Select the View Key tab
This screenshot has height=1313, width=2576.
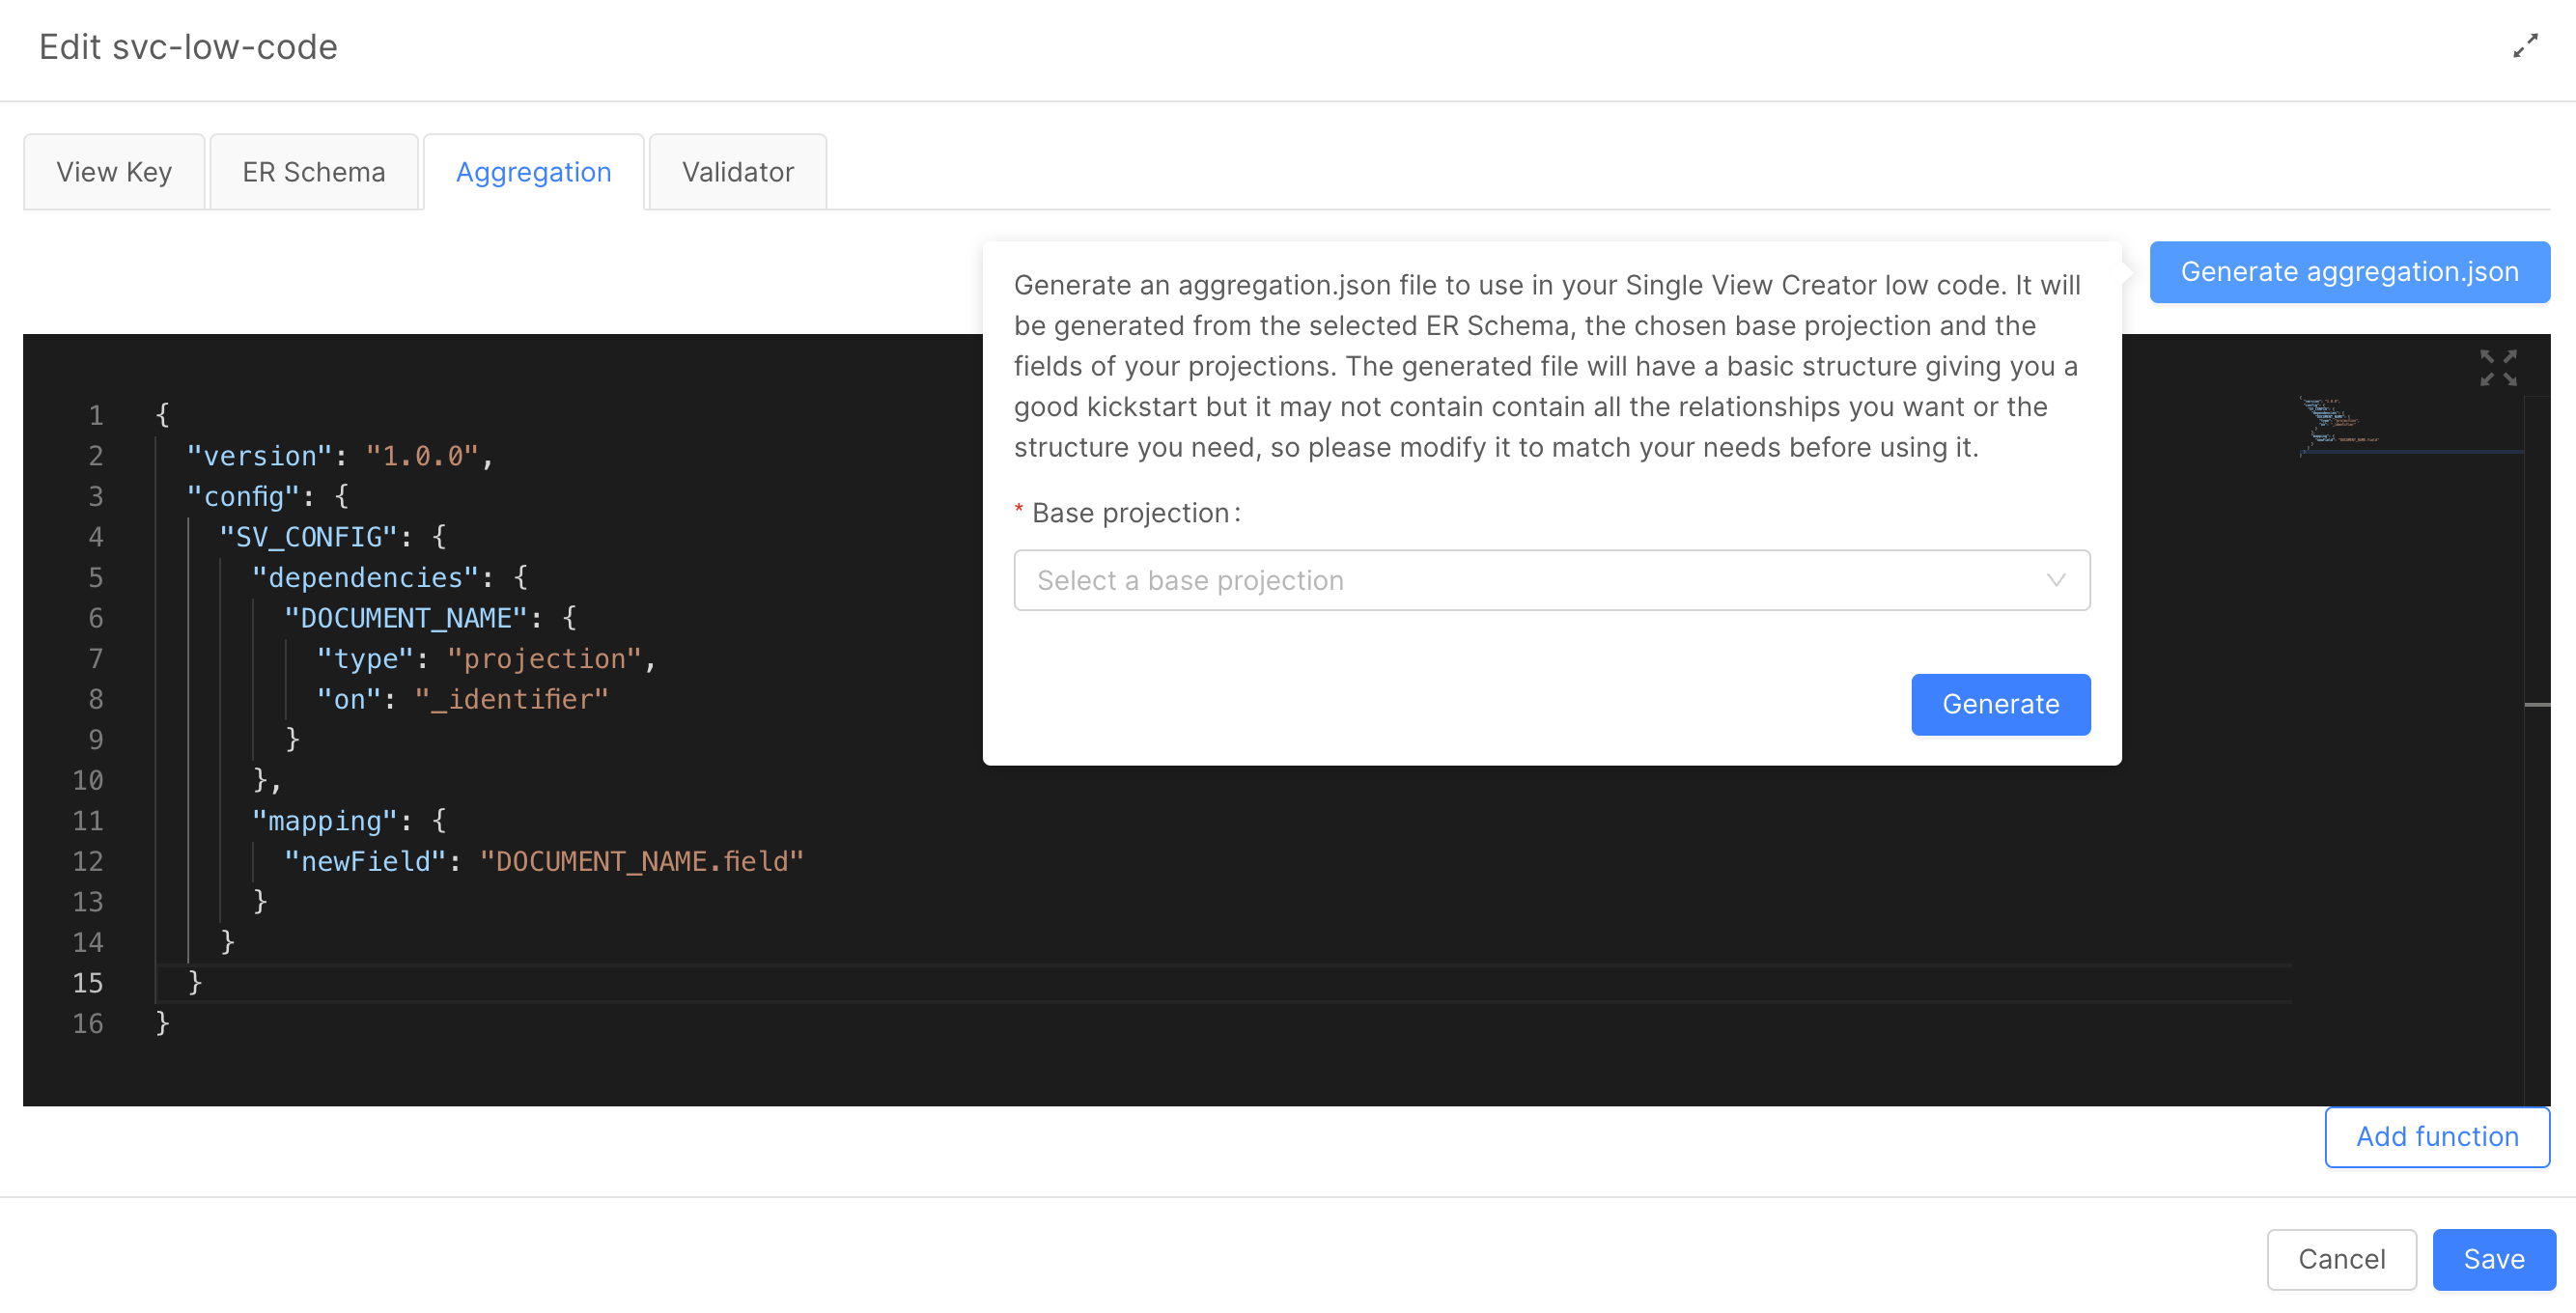[x=113, y=171]
